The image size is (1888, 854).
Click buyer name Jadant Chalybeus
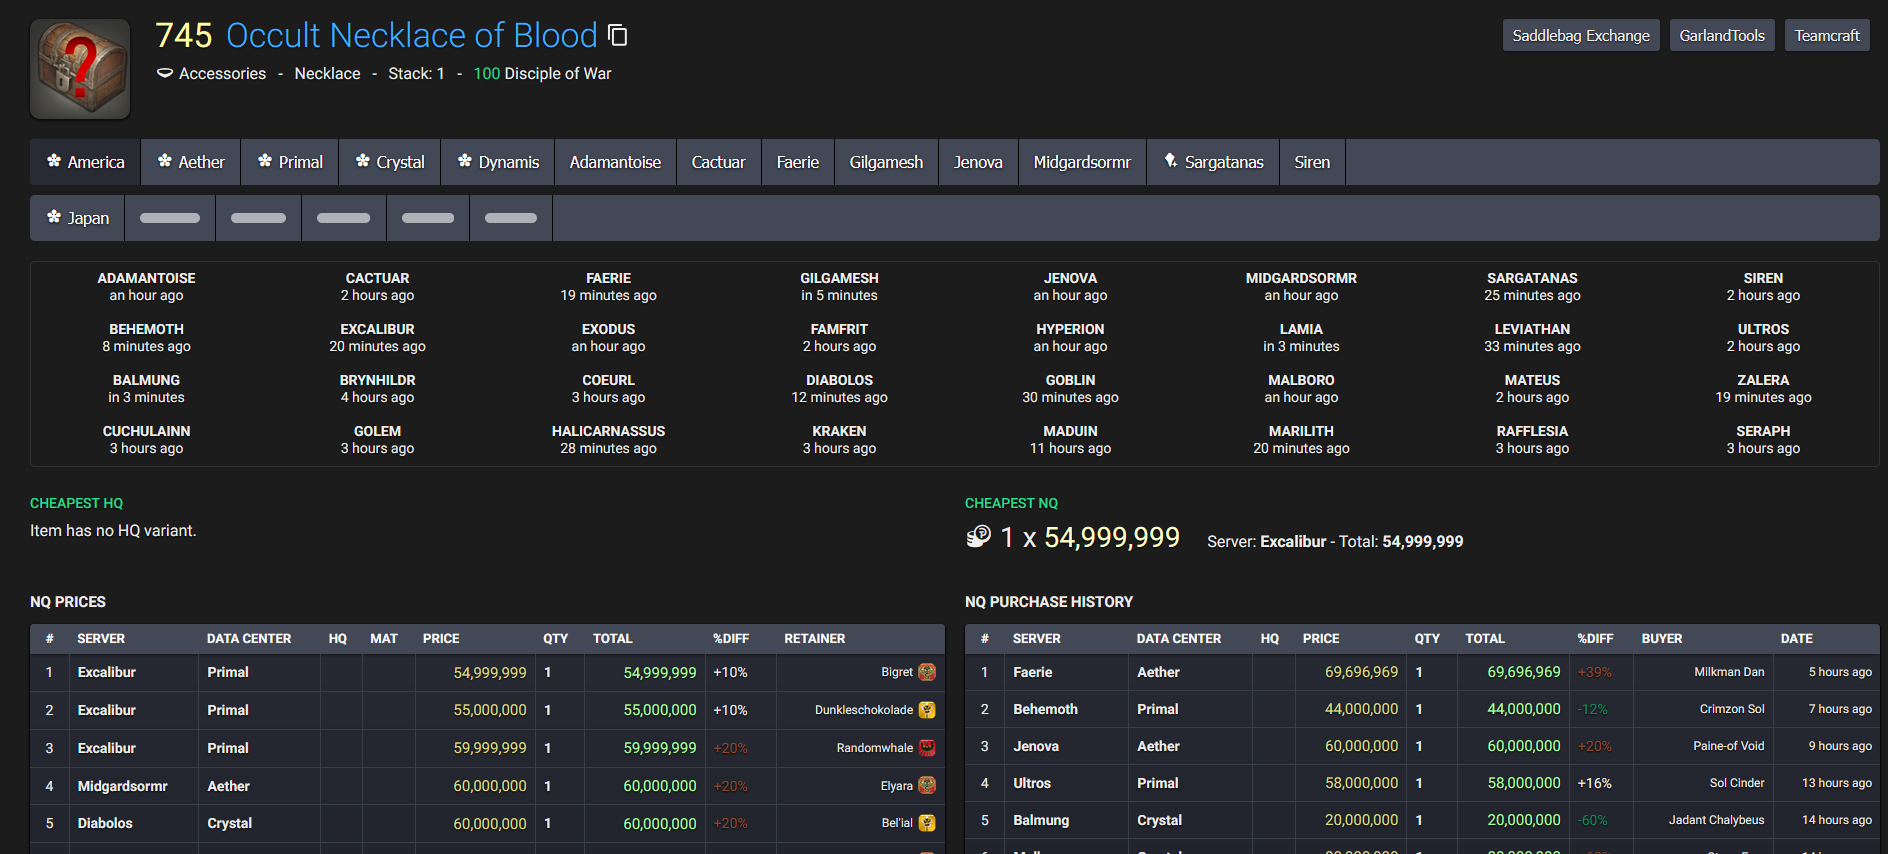click(1716, 820)
